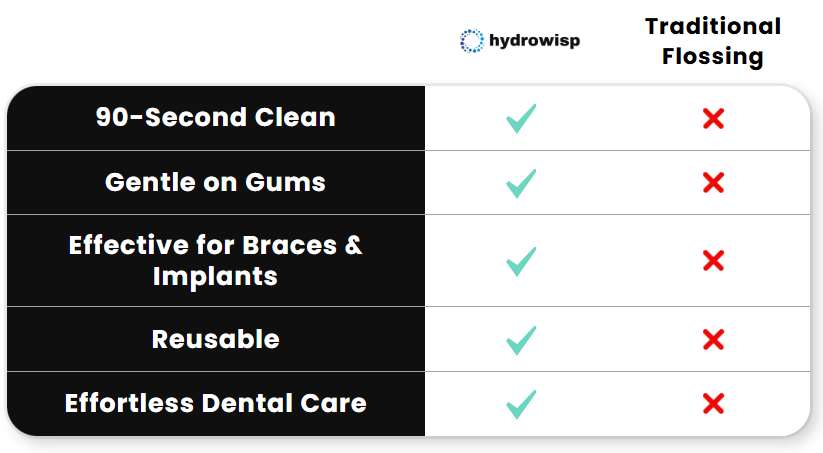Click the red X for Gentle on Gums
The height and width of the screenshot is (453, 823).
click(x=713, y=183)
